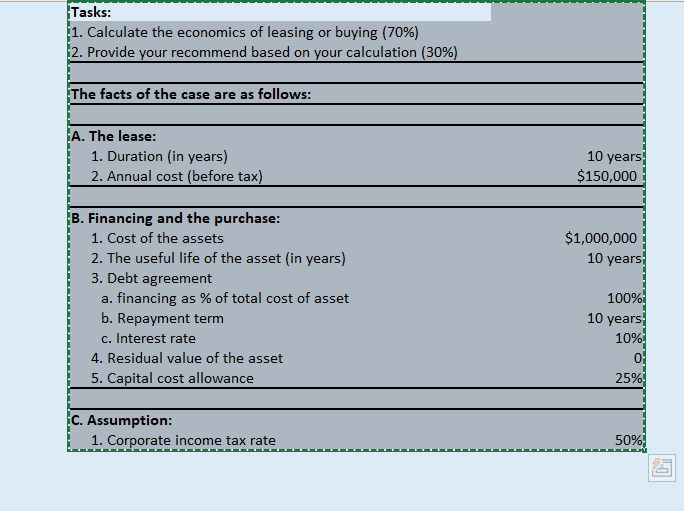684x511 pixels.
Task: Click the '1. Duration (in years)' label
Action: coord(159,156)
